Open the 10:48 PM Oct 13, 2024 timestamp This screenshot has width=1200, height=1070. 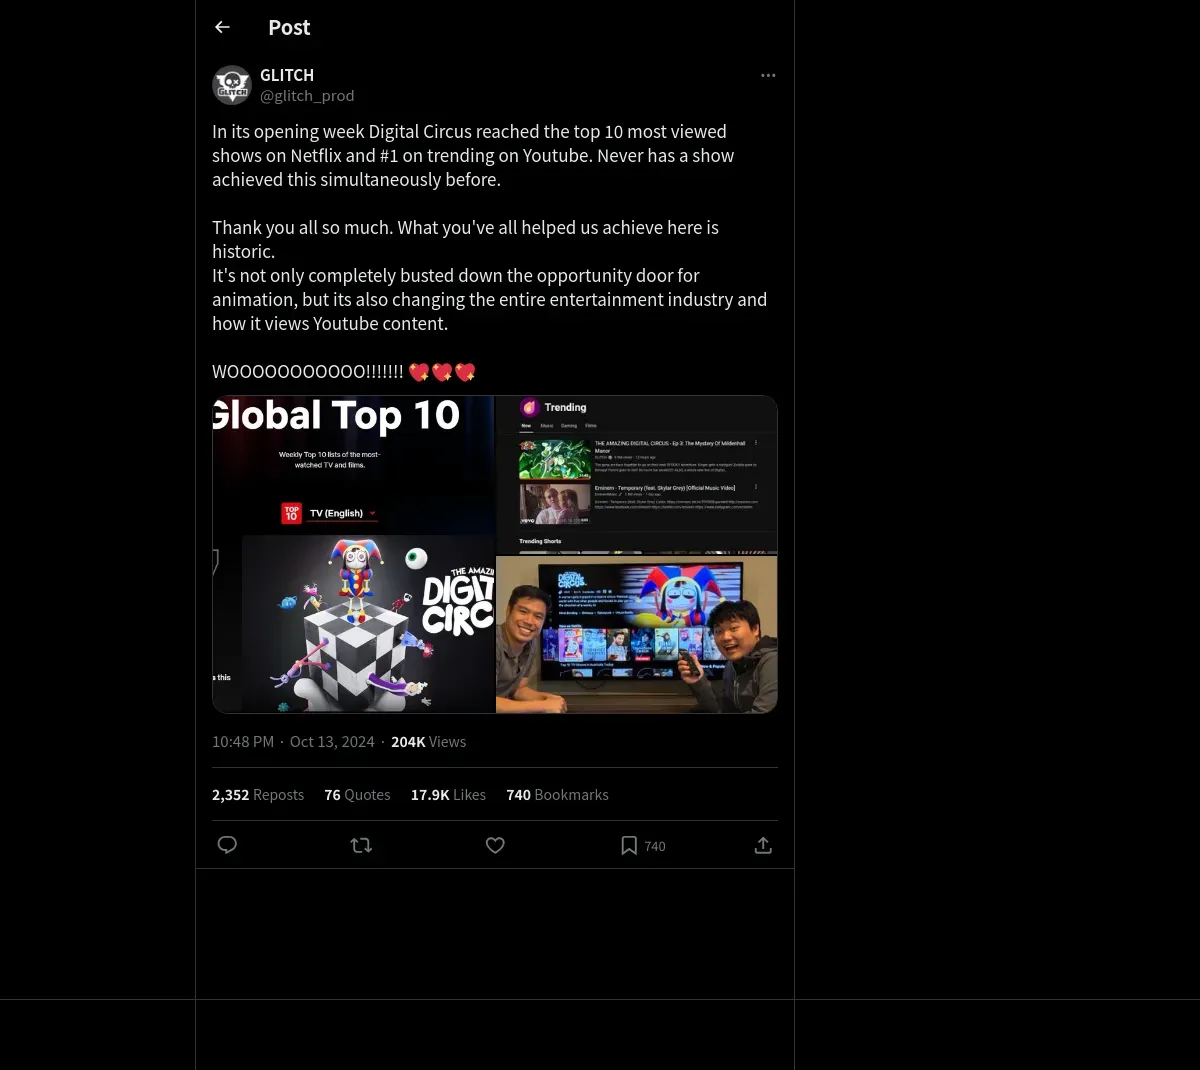(293, 741)
